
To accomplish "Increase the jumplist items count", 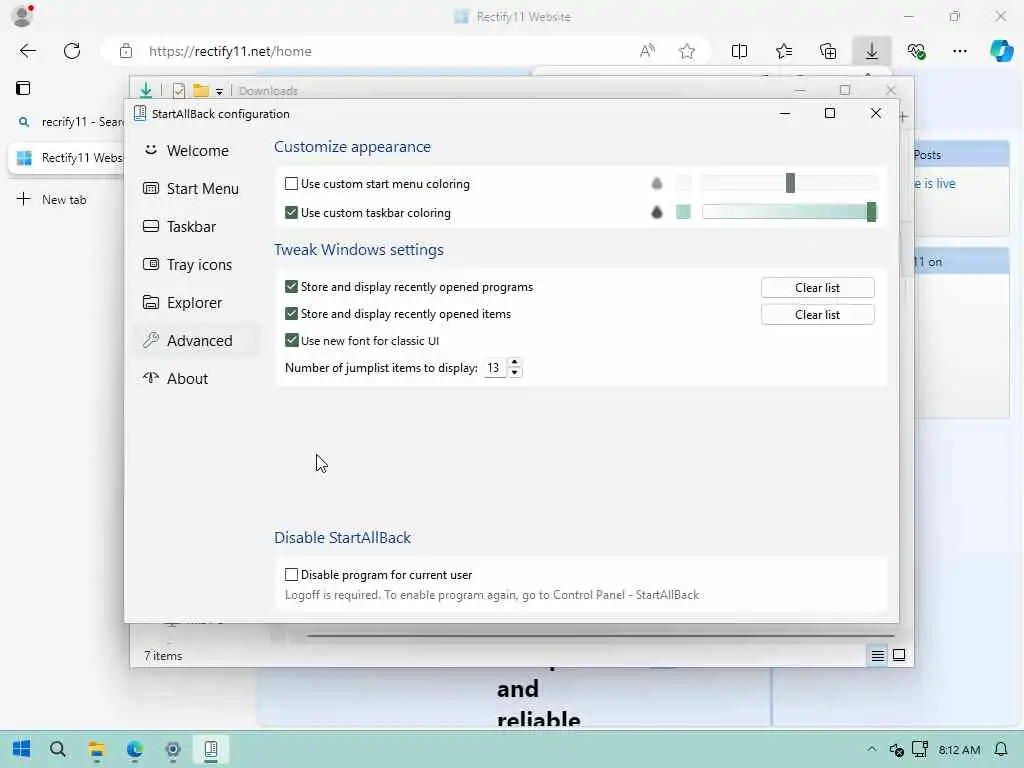I will (x=515, y=362).
